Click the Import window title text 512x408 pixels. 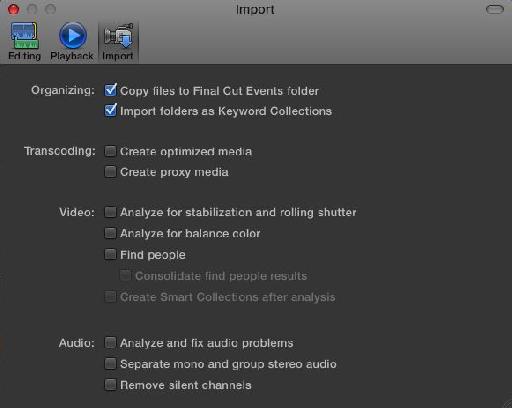pos(255,10)
